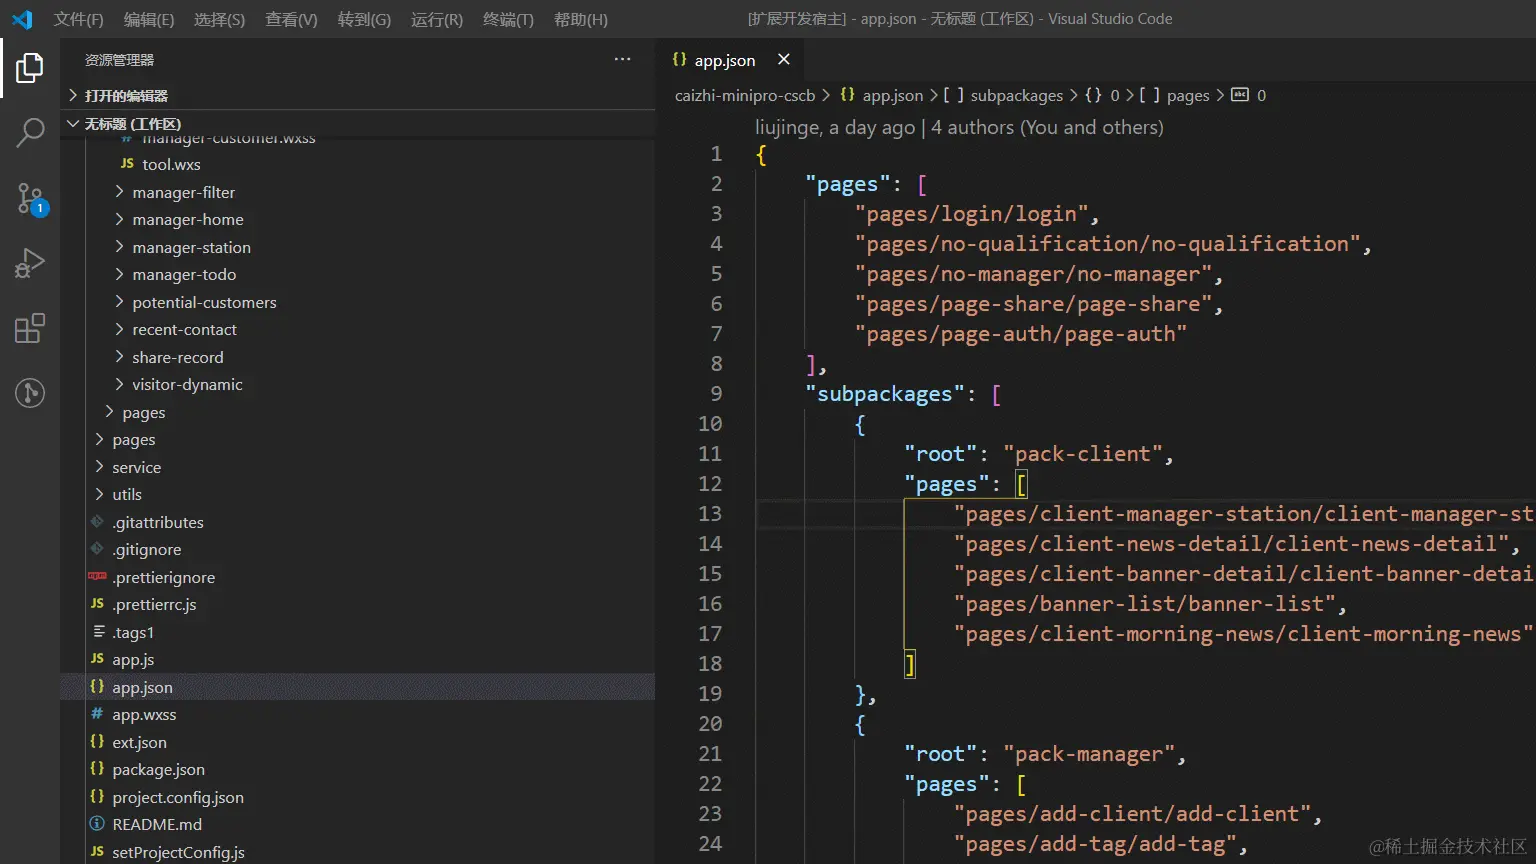Click the liujinge authors code lens

point(959,127)
